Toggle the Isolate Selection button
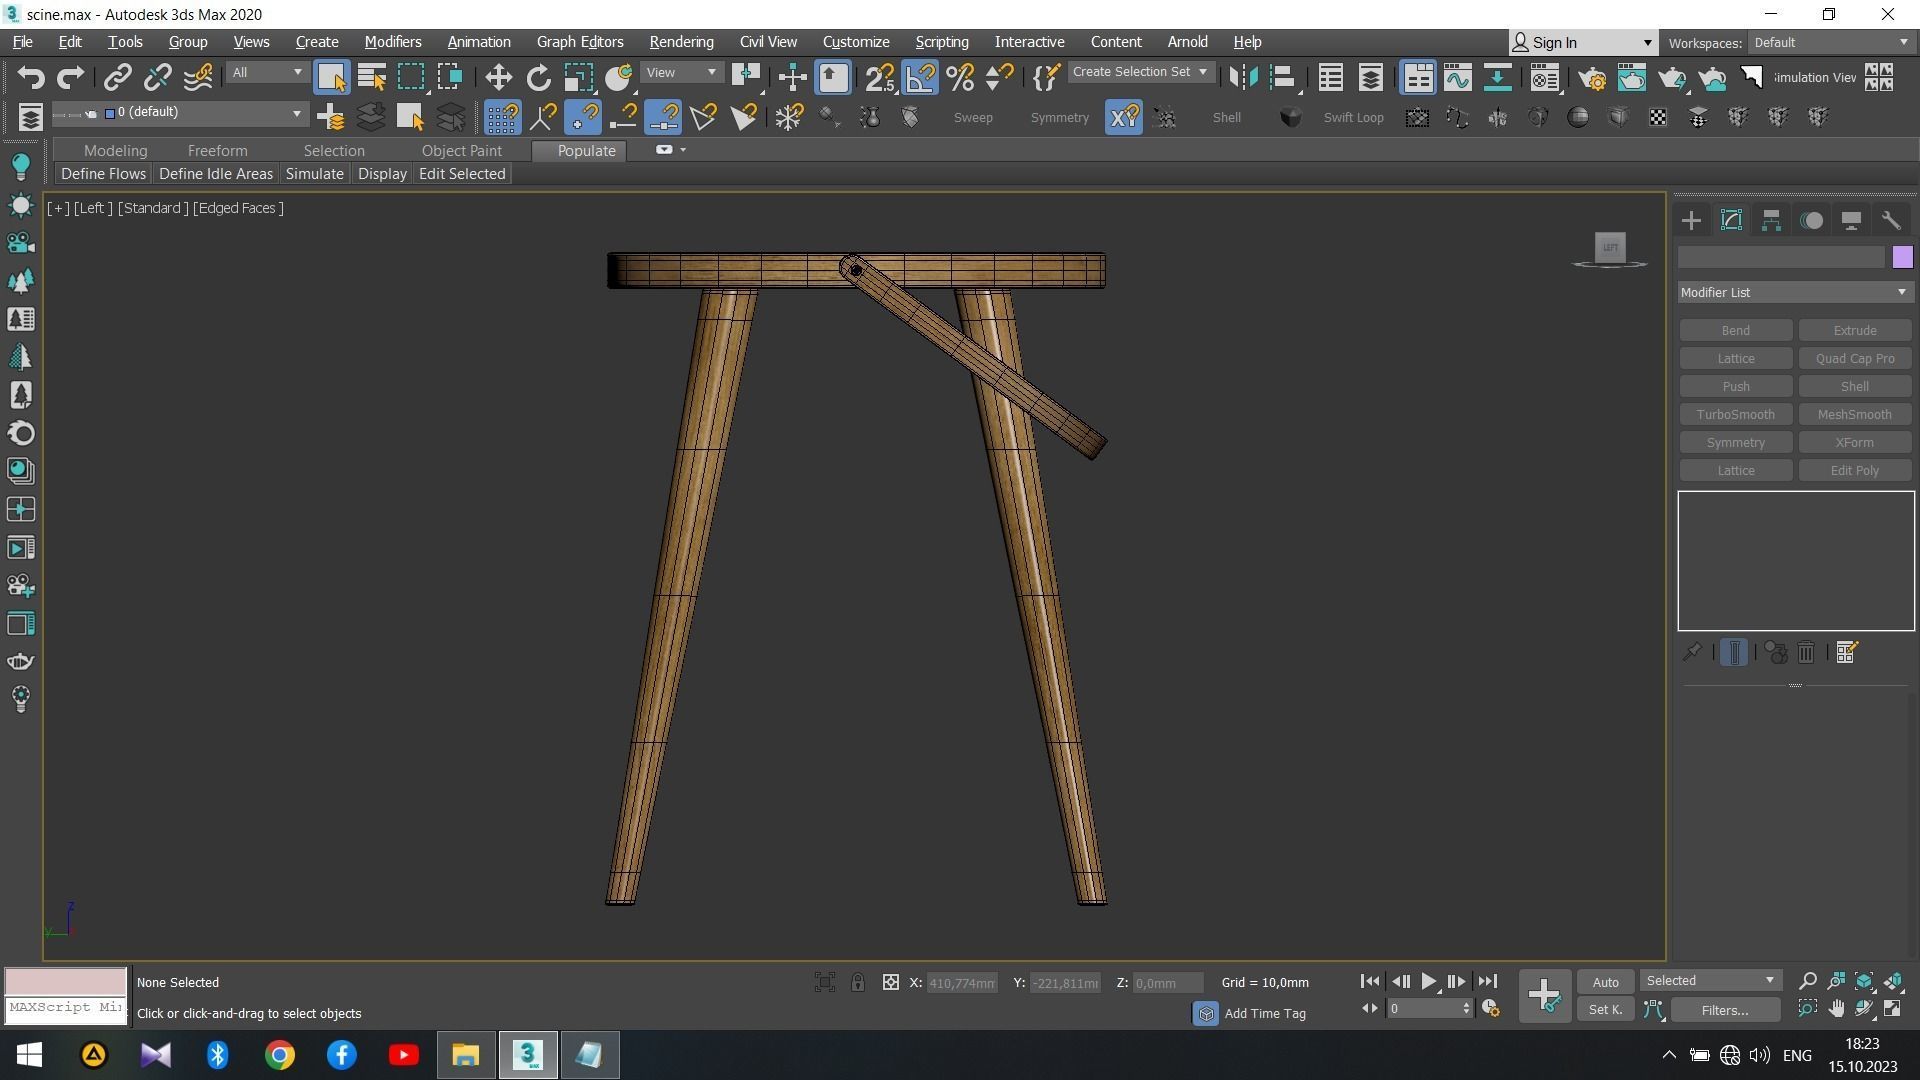The image size is (1920, 1080). click(x=824, y=983)
